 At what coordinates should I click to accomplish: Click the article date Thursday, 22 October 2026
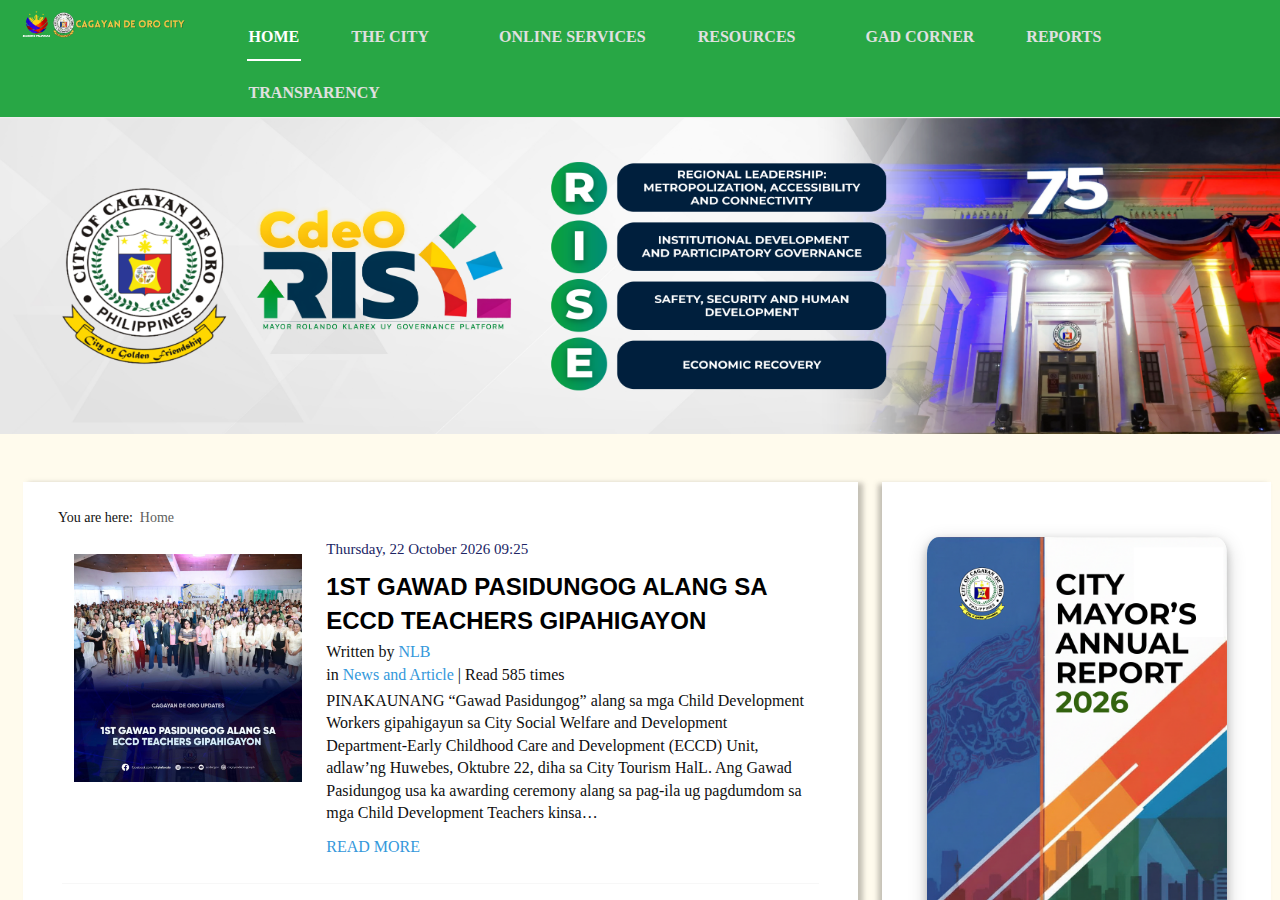(x=427, y=549)
